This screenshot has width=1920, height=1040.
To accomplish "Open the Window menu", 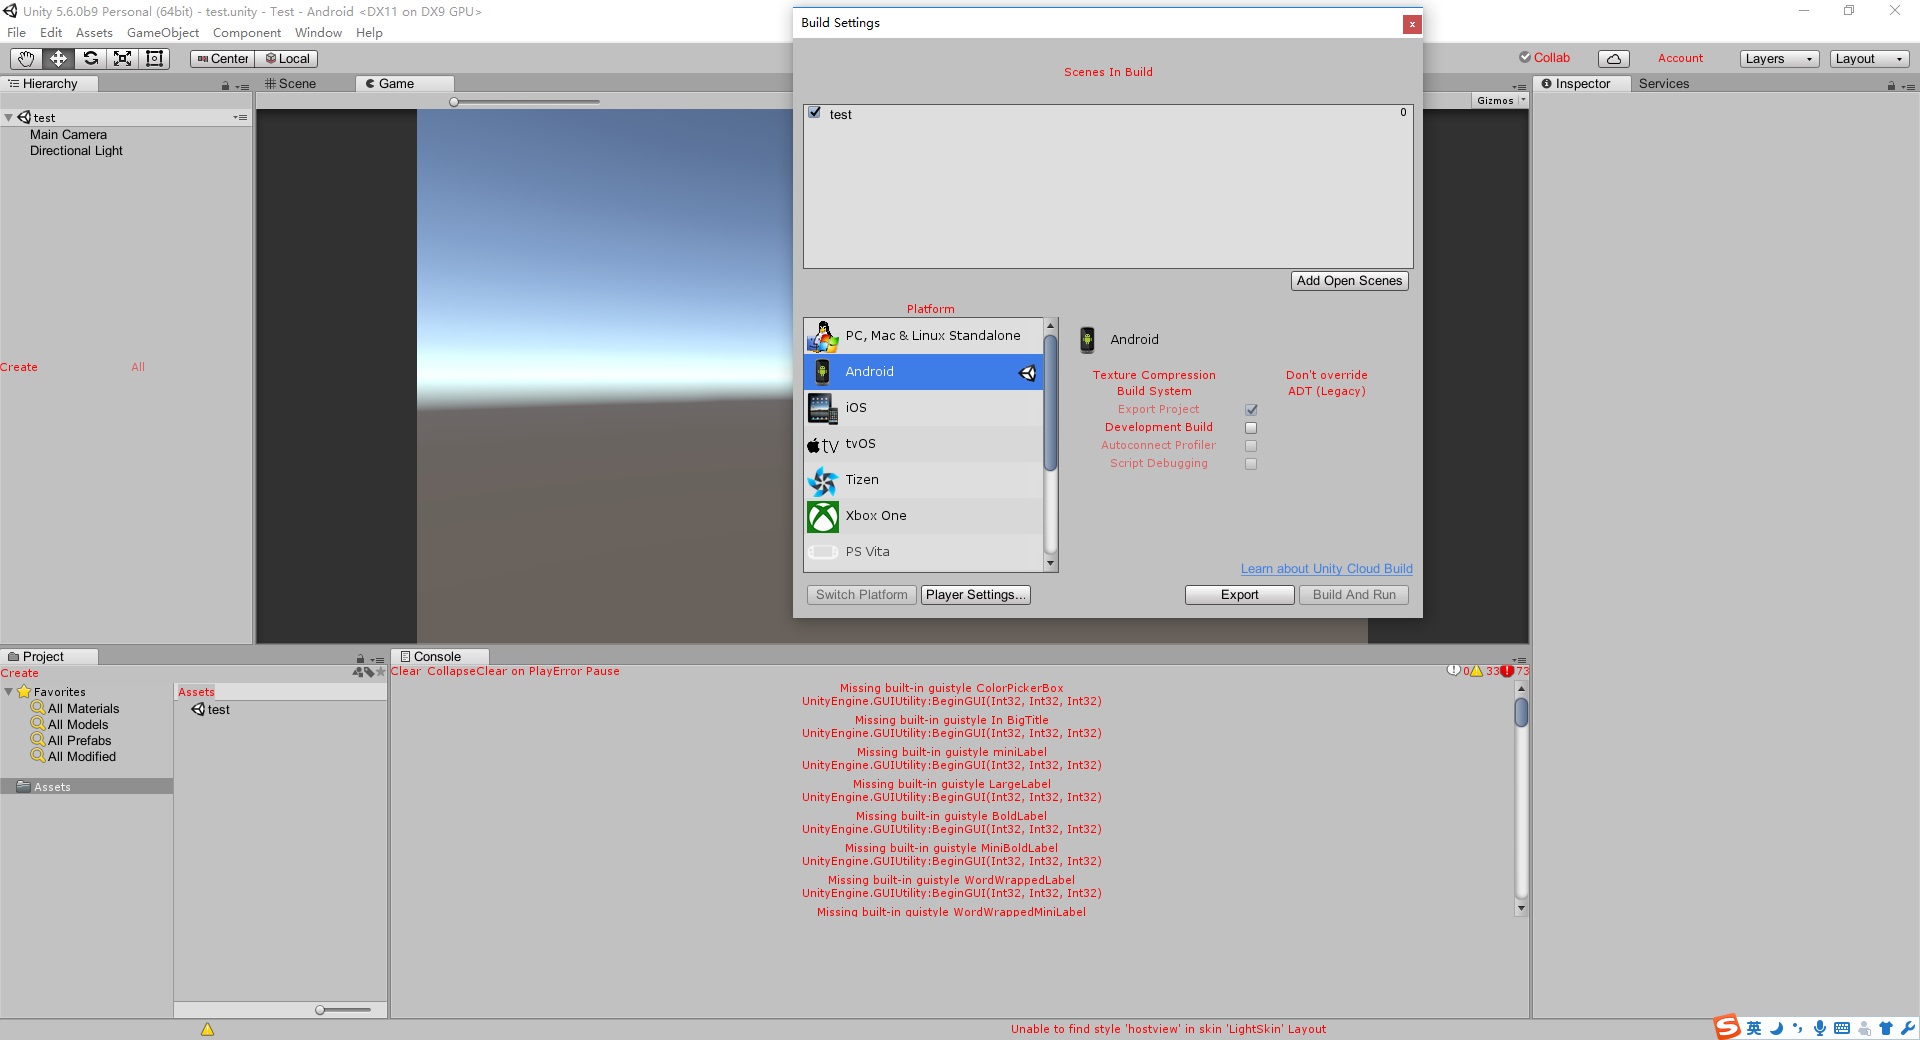I will (x=318, y=33).
